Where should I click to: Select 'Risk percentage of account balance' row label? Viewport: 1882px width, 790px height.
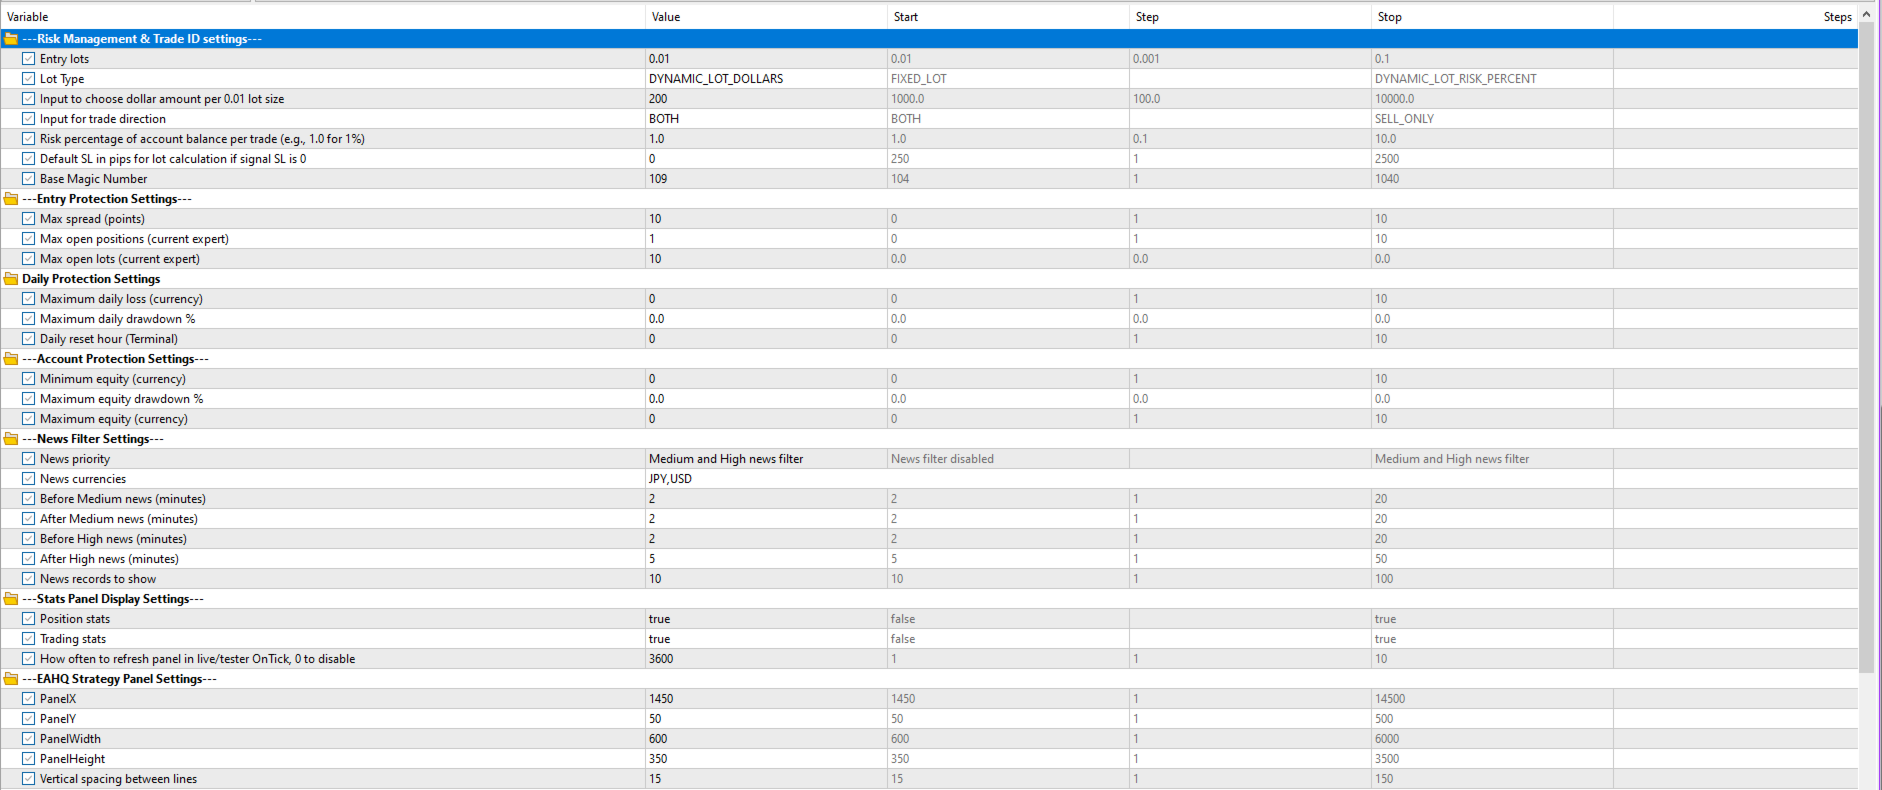tap(202, 139)
